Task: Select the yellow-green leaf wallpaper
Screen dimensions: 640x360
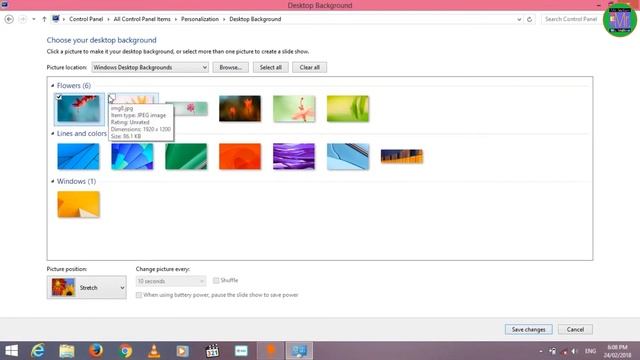Action: coord(348,109)
